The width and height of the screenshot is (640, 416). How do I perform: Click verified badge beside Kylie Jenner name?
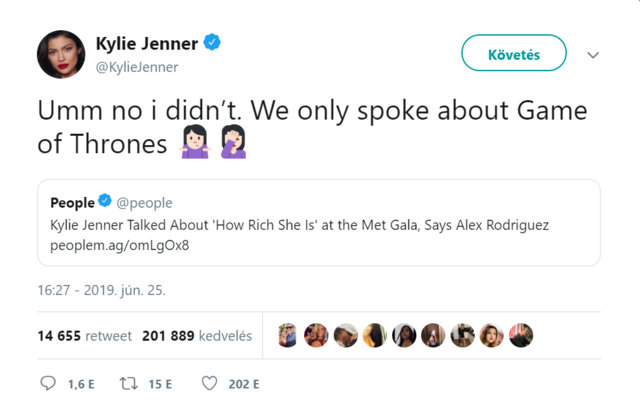[213, 43]
